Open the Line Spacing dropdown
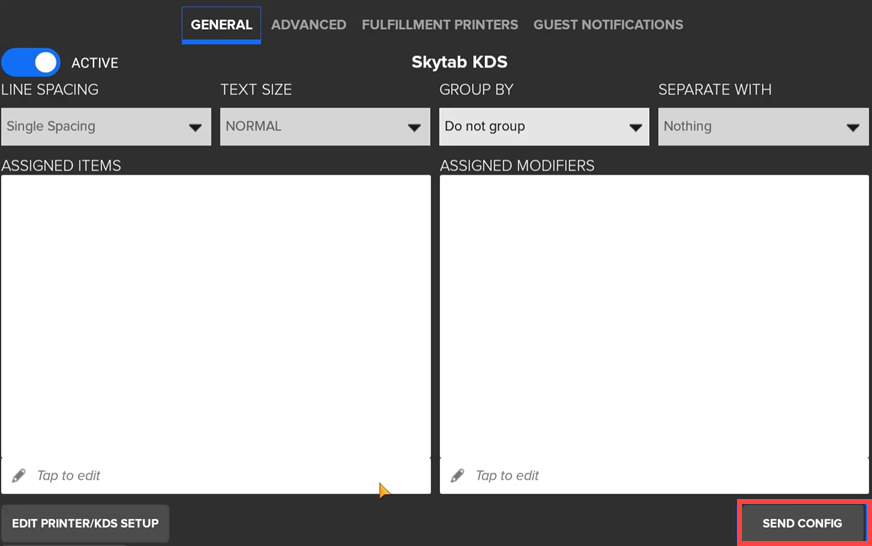This screenshot has height=546, width=872. pyautogui.click(x=105, y=127)
